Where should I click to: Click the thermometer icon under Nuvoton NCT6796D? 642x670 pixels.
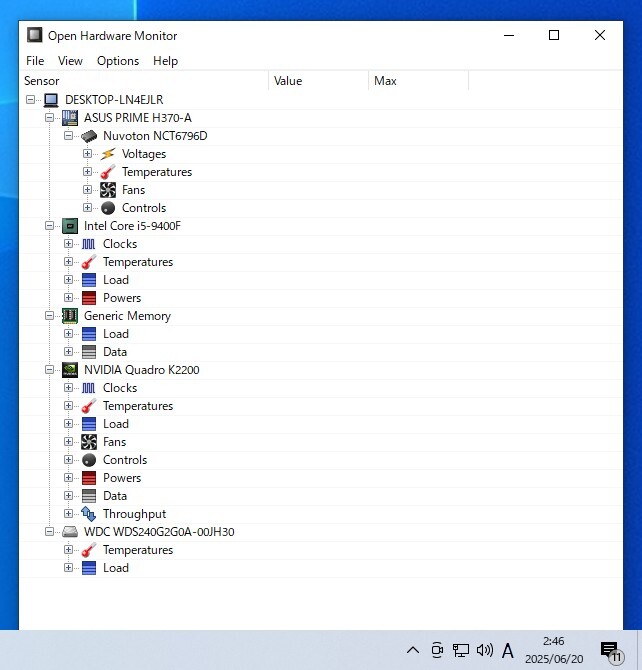click(x=108, y=172)
